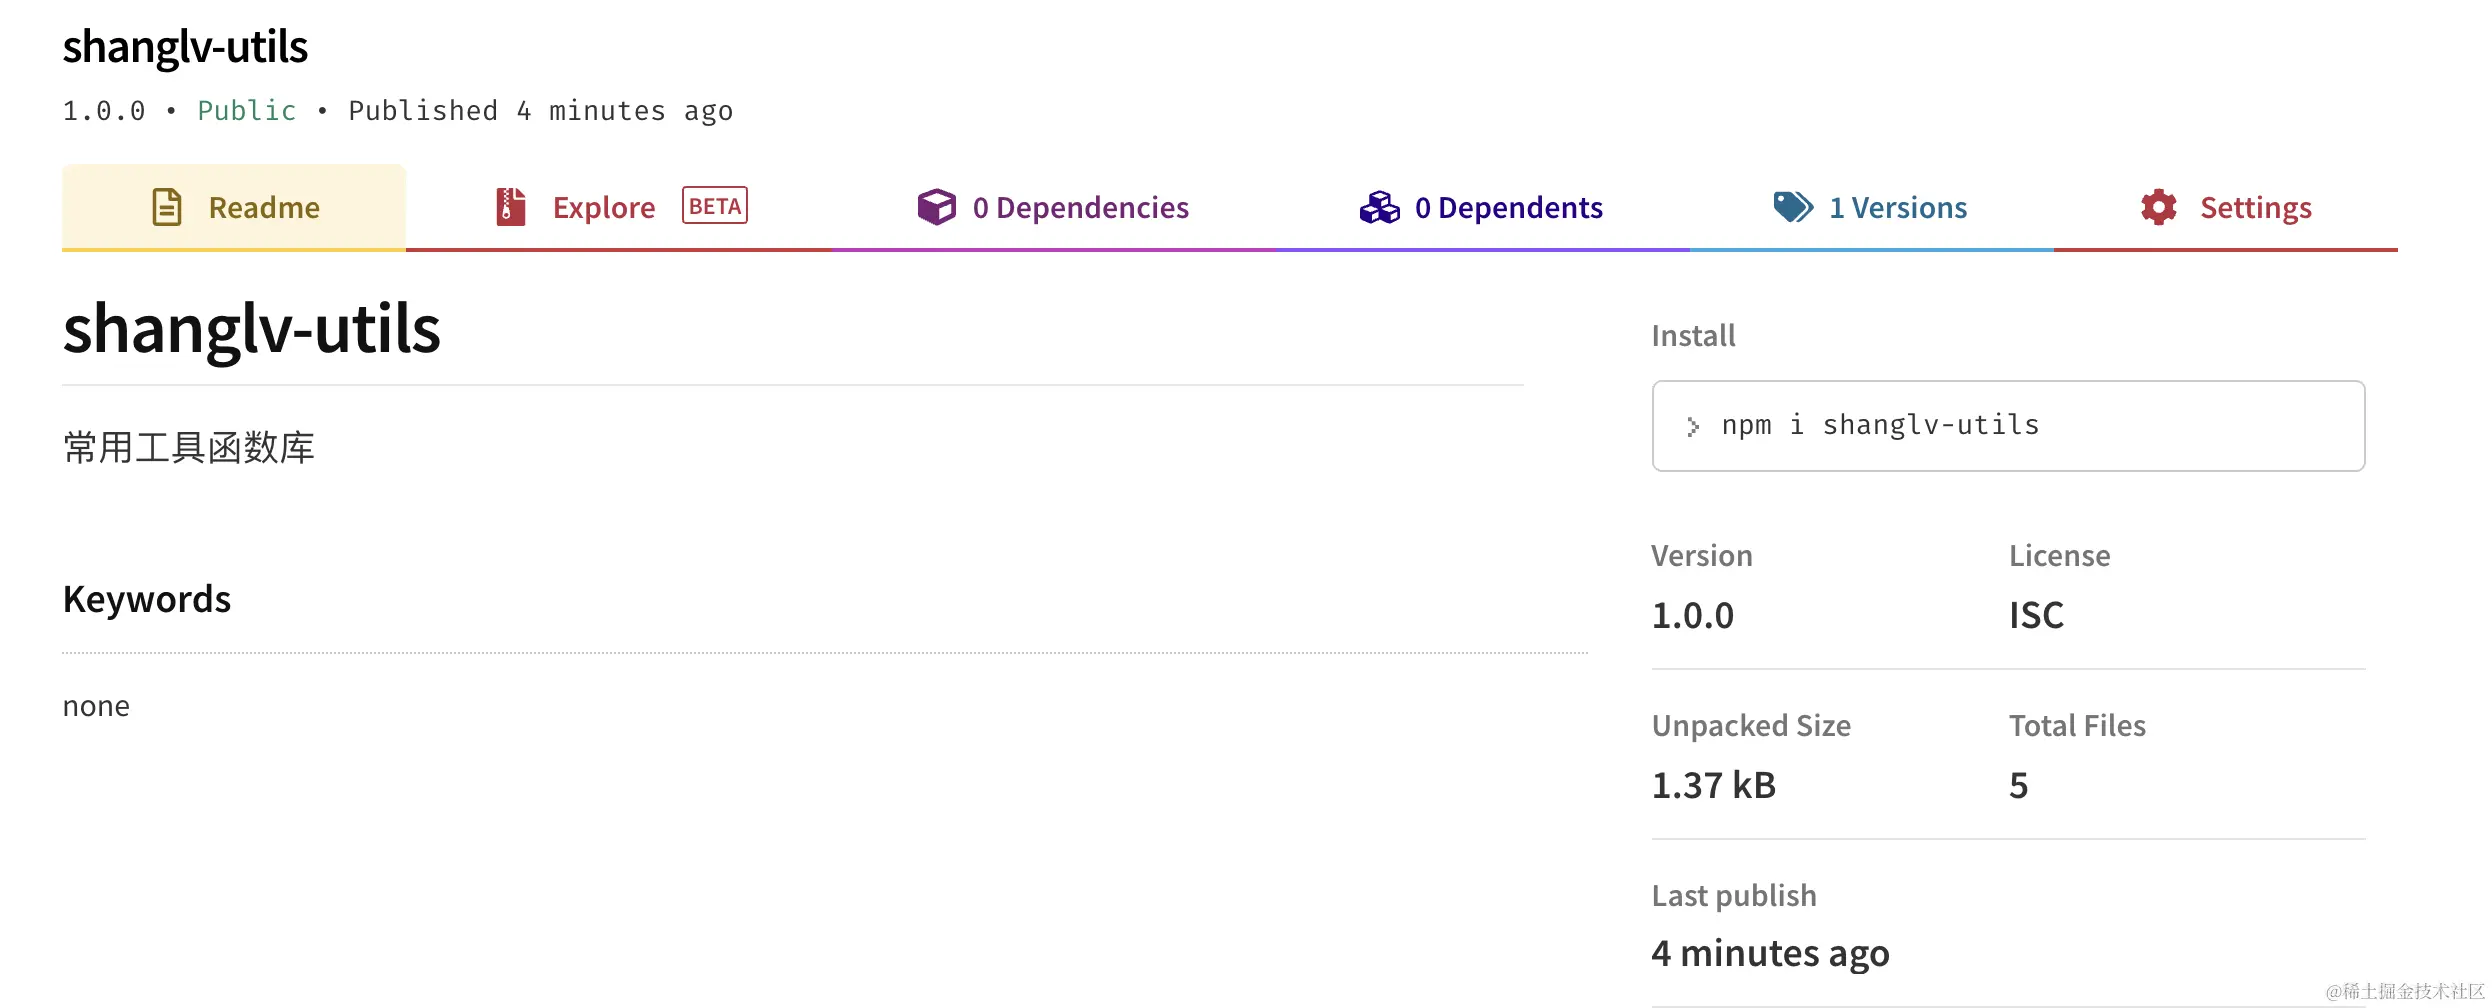The height and width of the screenshot is (1008, 2492).
Task: Switch to the Explore tab
Action: click(x=619, y=207)
